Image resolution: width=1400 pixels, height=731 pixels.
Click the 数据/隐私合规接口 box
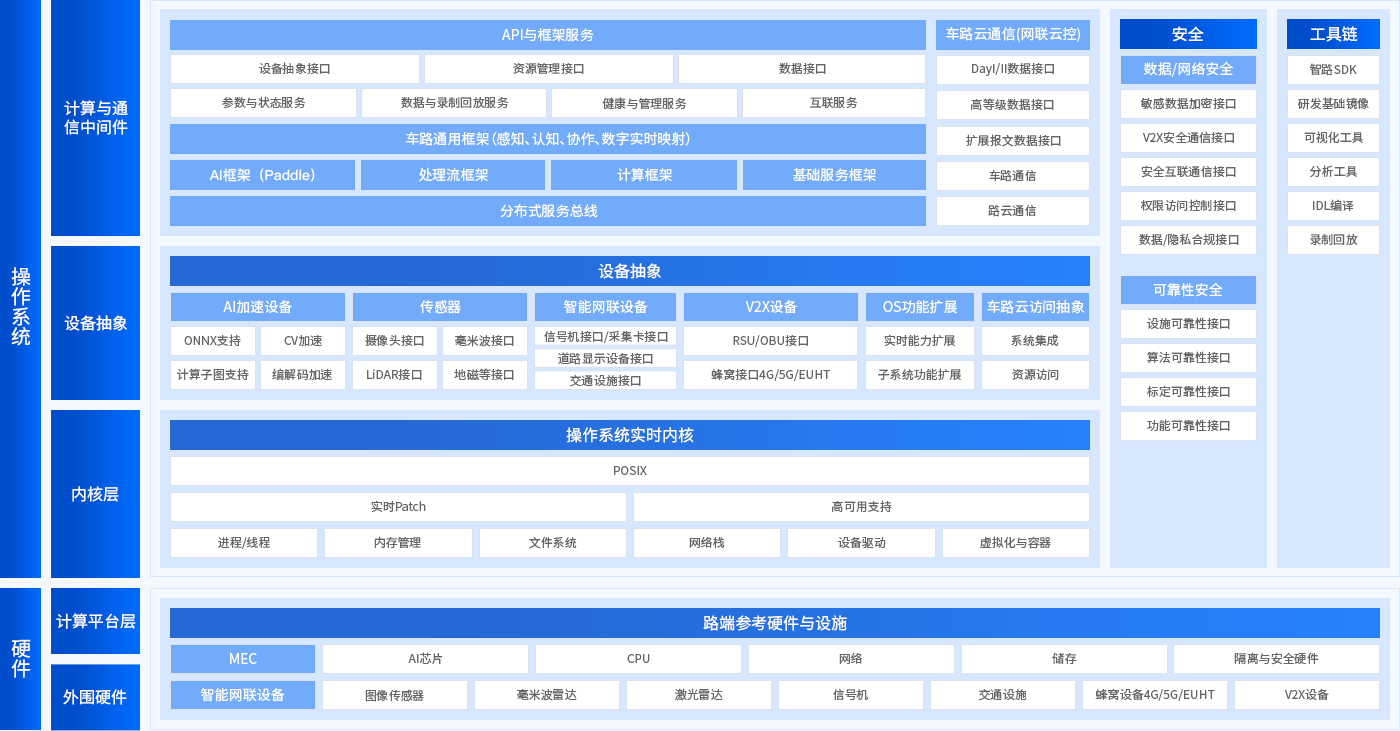(x=1188, y=240)
